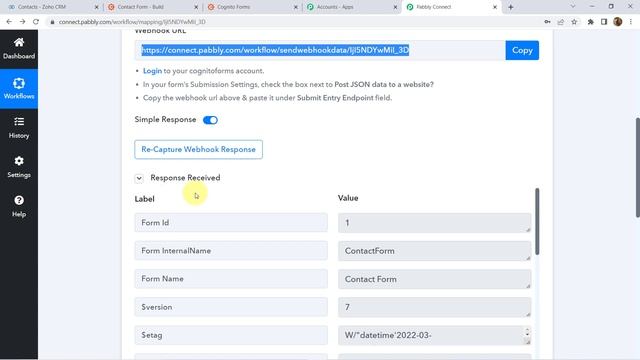Close the Contacts - Zoho CRM tab
This screenshot has width=640, height=360.
tap(96, 7)
